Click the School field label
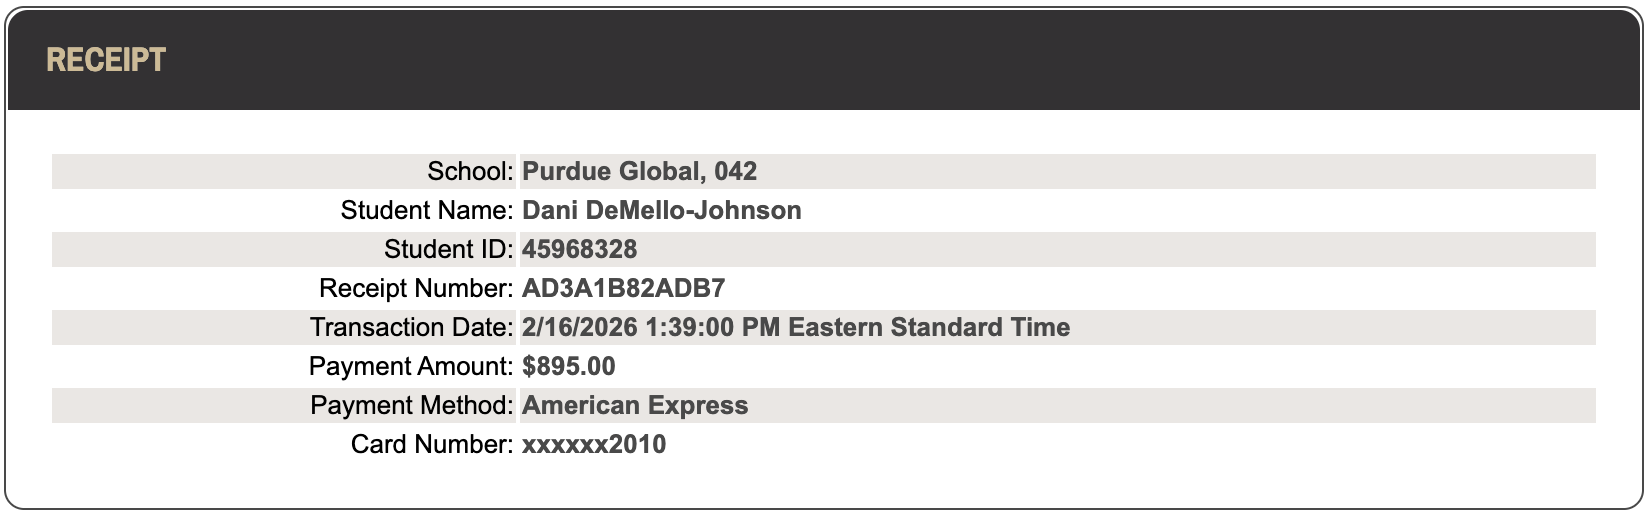 coord(470,171)
